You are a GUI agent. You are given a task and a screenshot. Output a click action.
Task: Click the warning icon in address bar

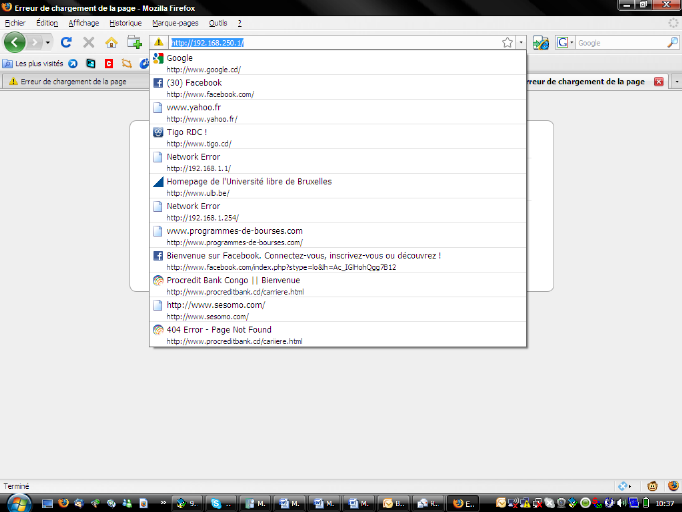[x=158, y=43]
